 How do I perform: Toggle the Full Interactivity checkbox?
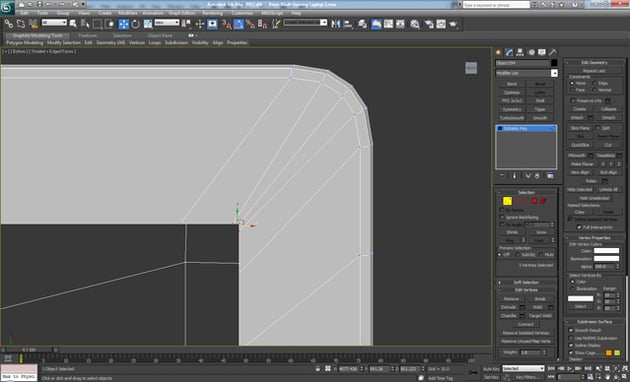[x=579, y=227]
